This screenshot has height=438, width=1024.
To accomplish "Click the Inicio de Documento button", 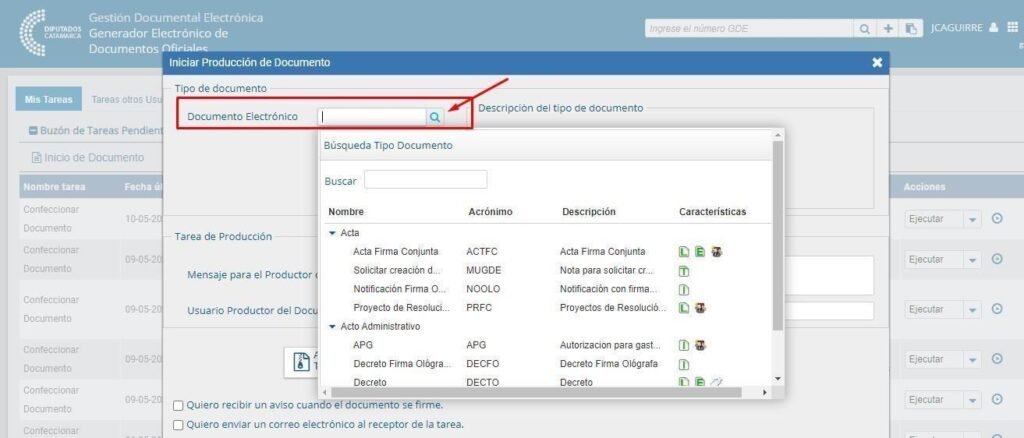I will (x=88, y=158).
